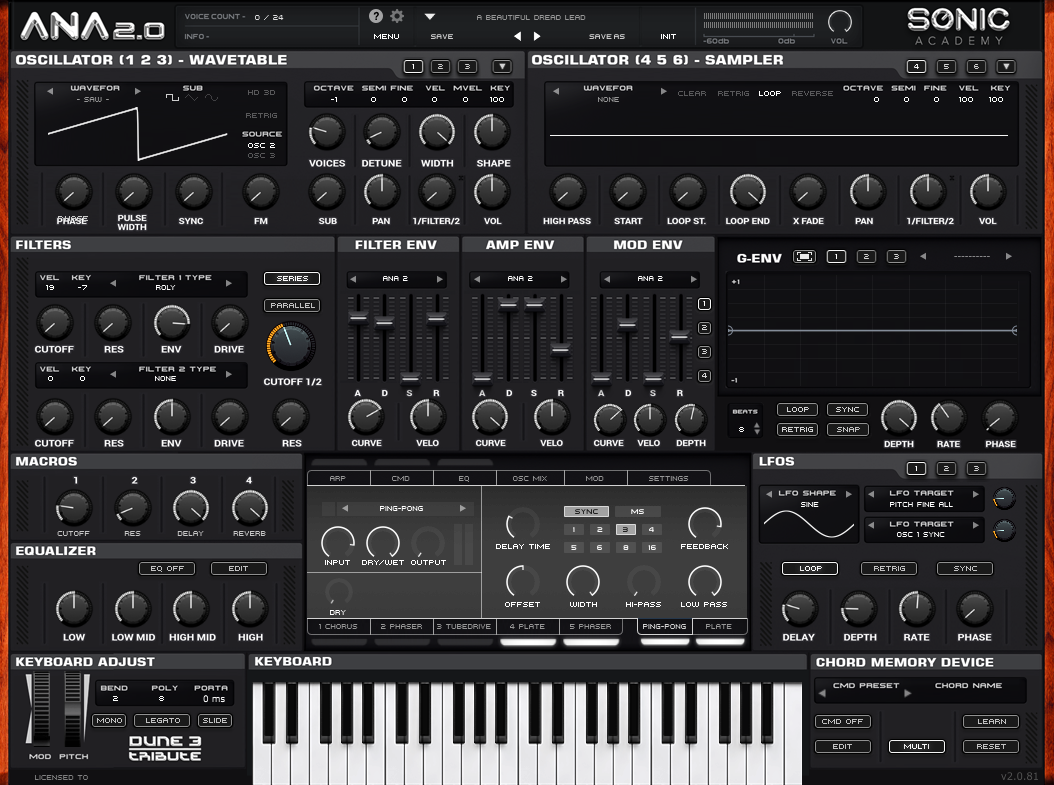
Task: Expand the oscillator 1 2 3 dropdown arrow
Action: point(502,67)
